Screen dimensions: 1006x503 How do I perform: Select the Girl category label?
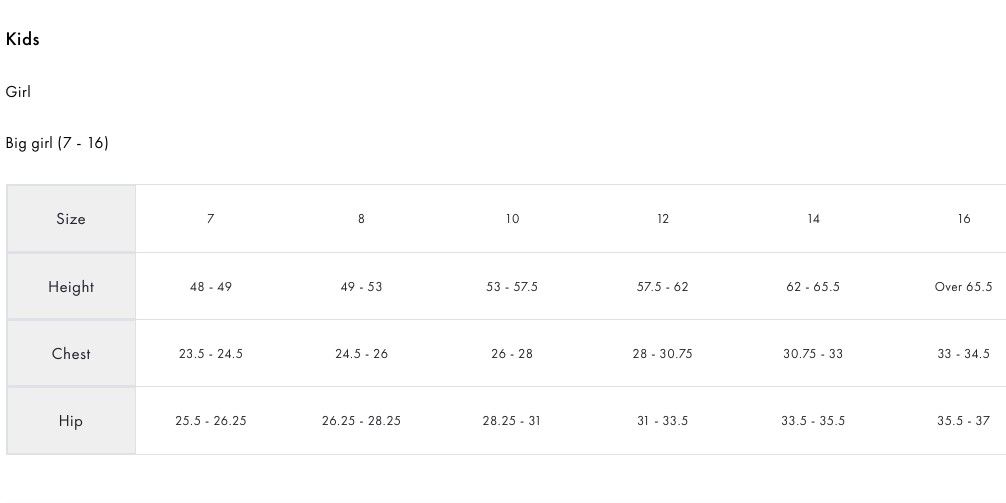[x=18, y=92]
